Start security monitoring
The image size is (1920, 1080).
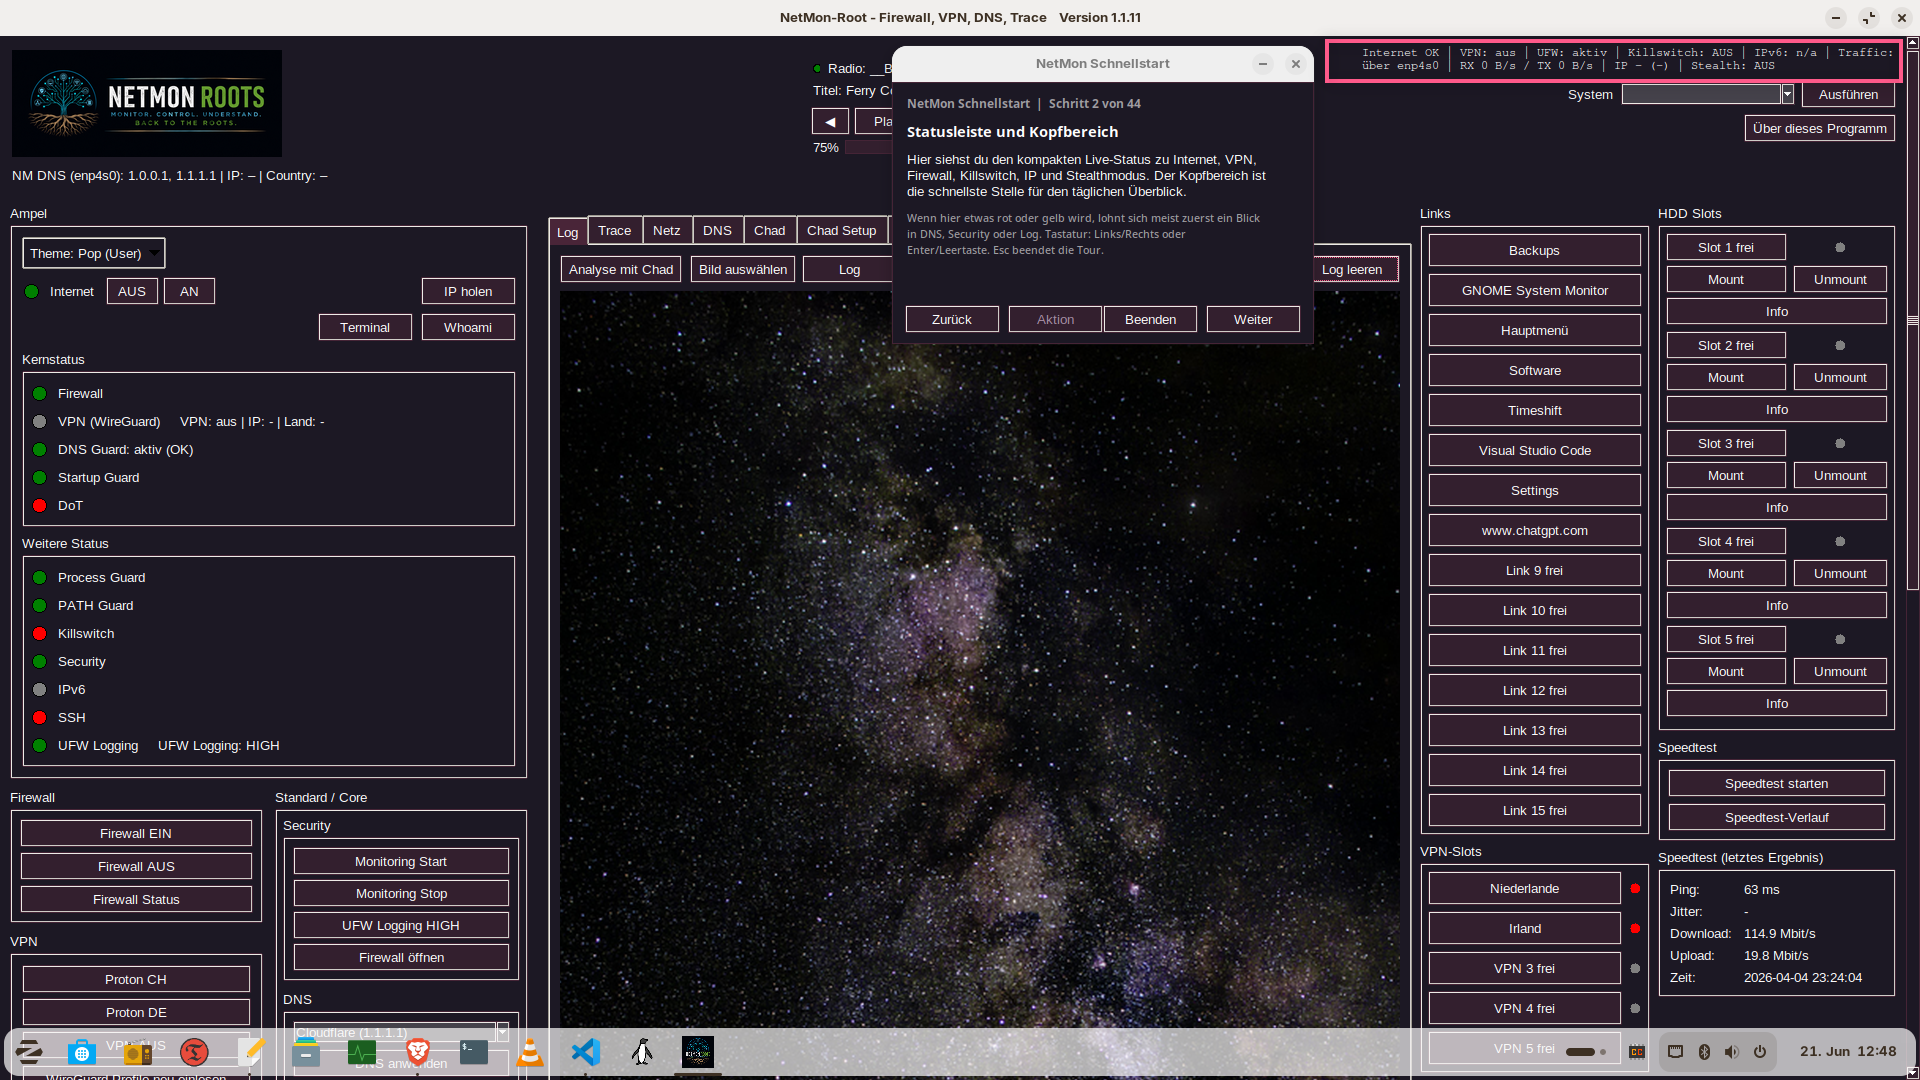coord(401,861)
